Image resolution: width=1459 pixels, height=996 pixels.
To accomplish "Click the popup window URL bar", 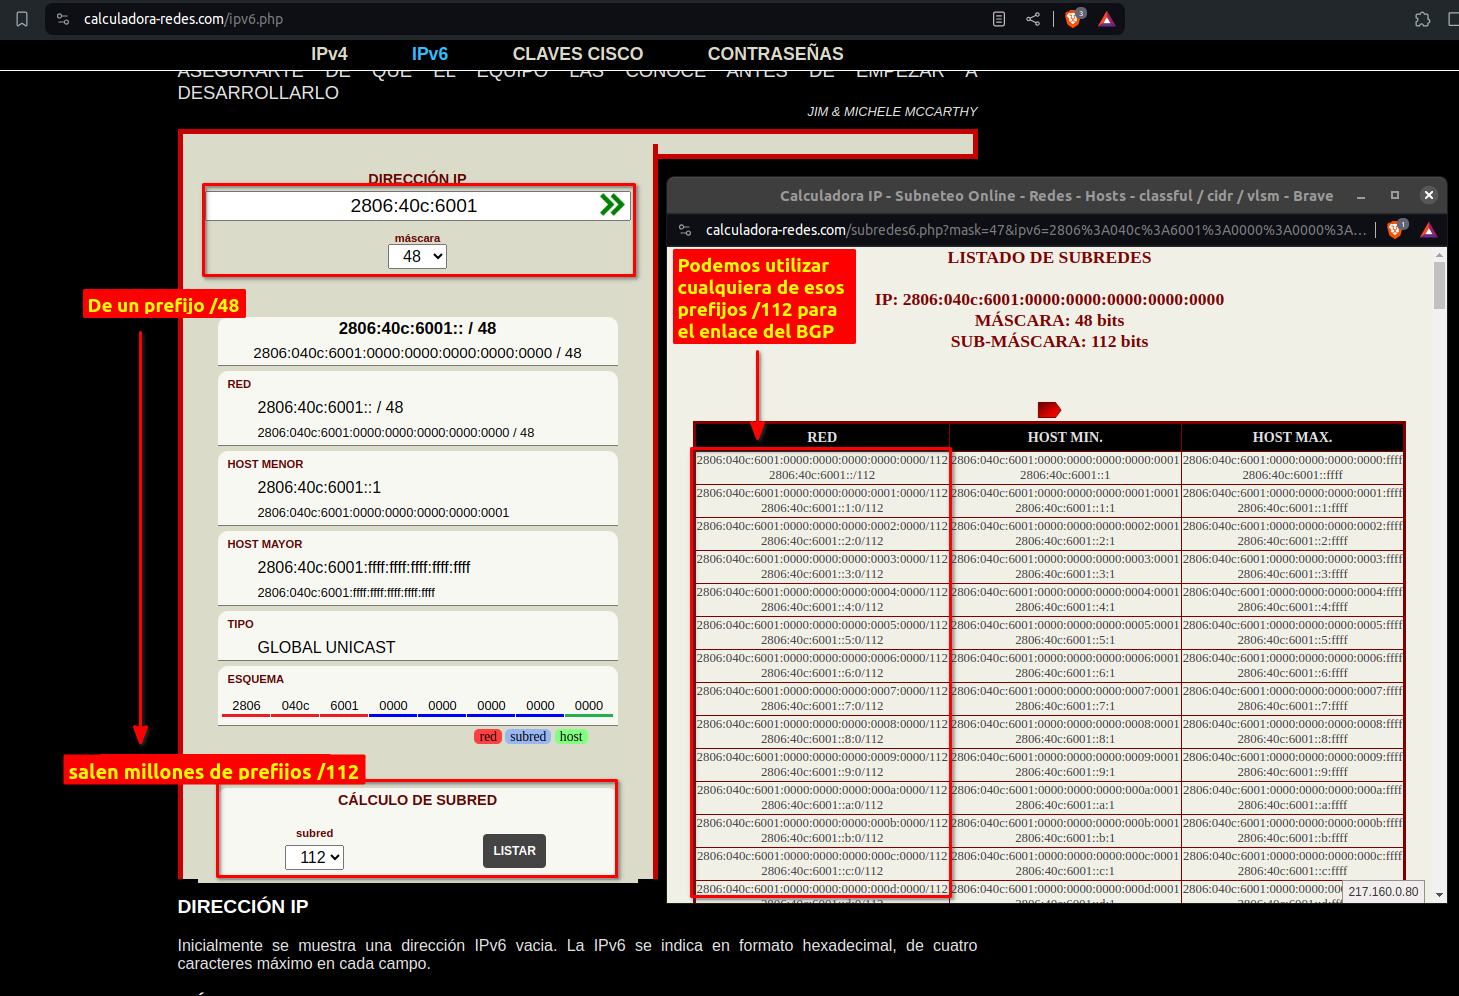I will 1035,230.
